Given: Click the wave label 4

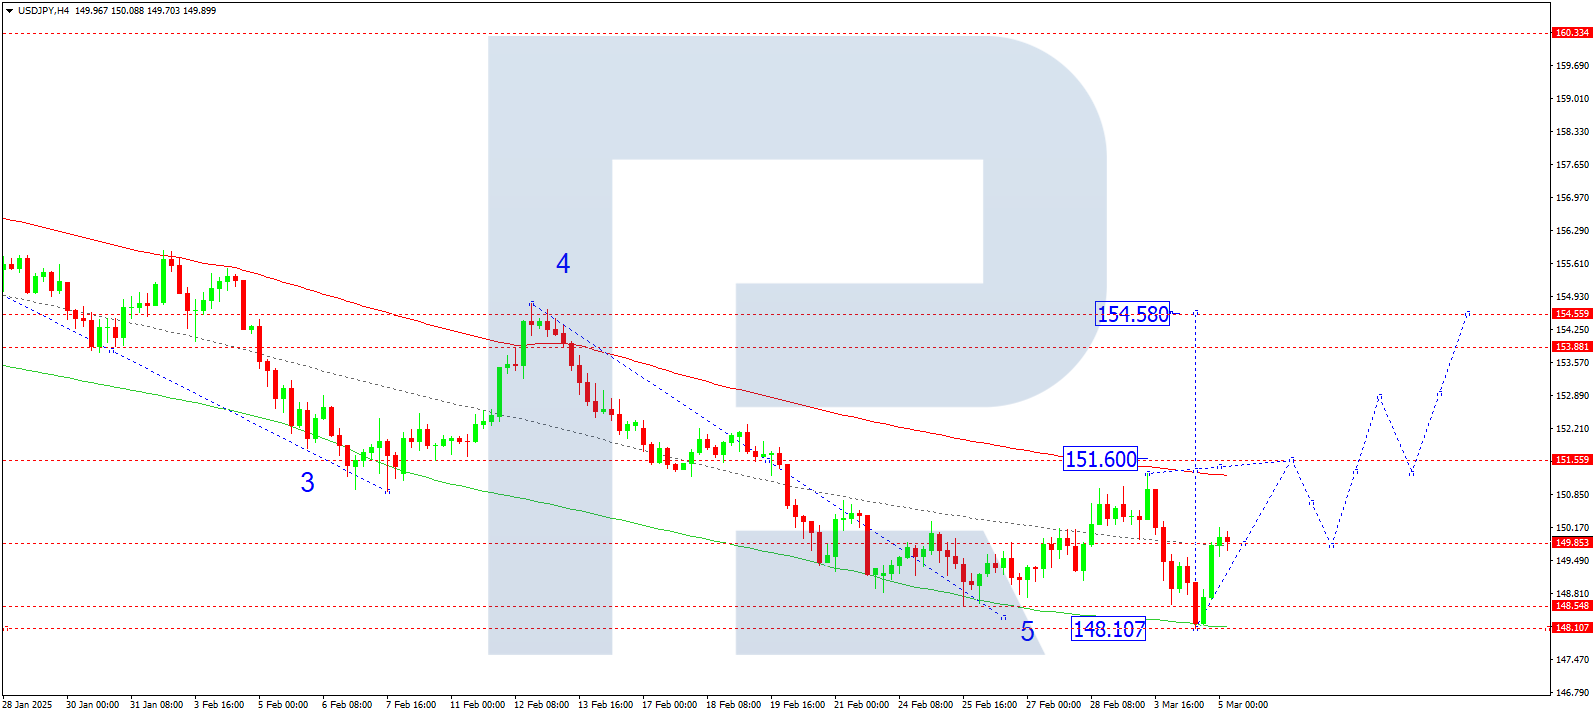Looking at the screenshot, I should point(563,263).
